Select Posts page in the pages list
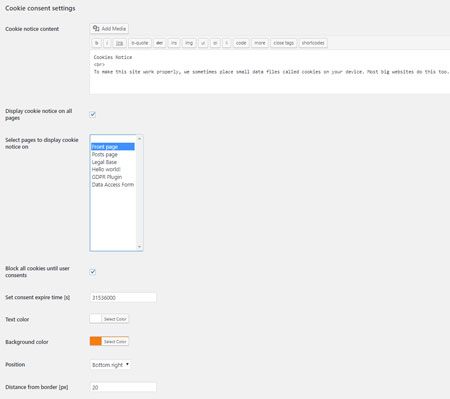Screen dimensions: 450x399 click(113, 154)
